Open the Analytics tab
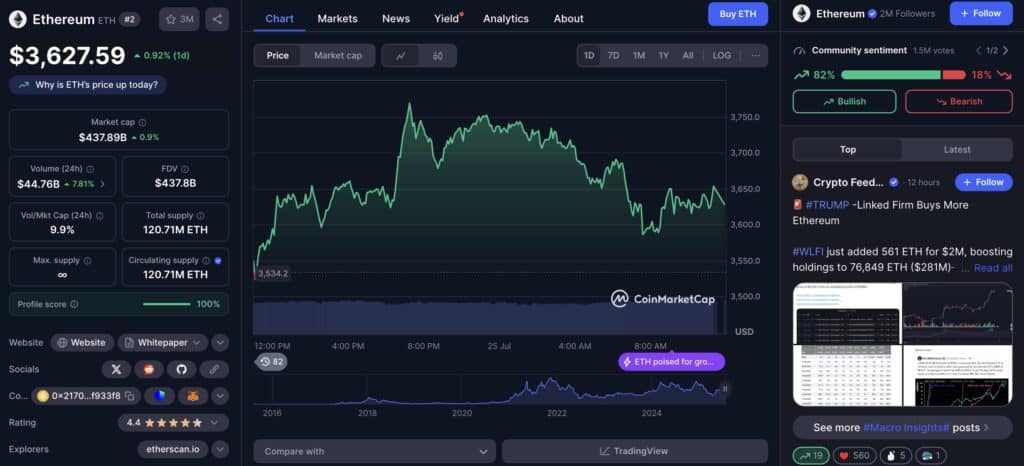1024x466 pixels. pos(506,18)
